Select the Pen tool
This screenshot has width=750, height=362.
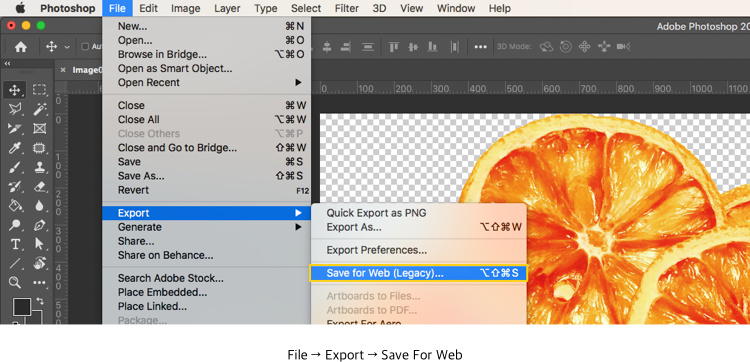(39, 225)
